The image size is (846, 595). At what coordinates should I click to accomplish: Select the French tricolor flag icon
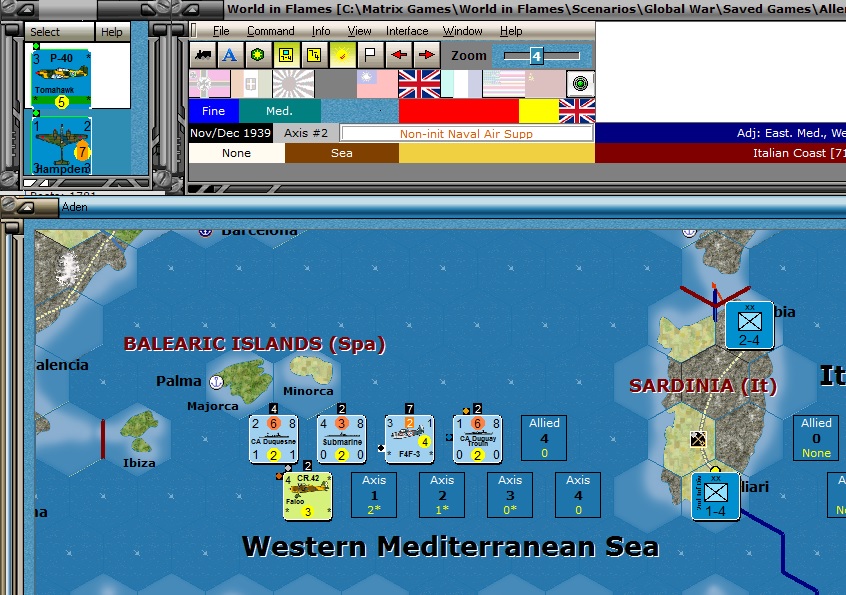461,84
